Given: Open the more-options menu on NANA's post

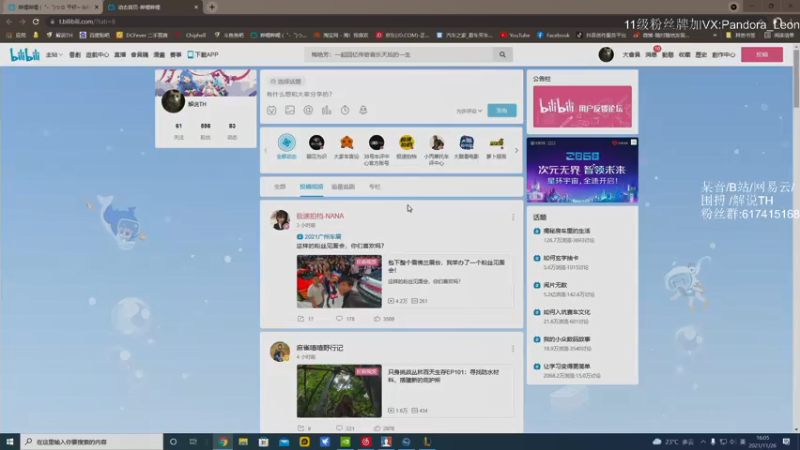Looking at the screenshot, I should coord(513,217).
